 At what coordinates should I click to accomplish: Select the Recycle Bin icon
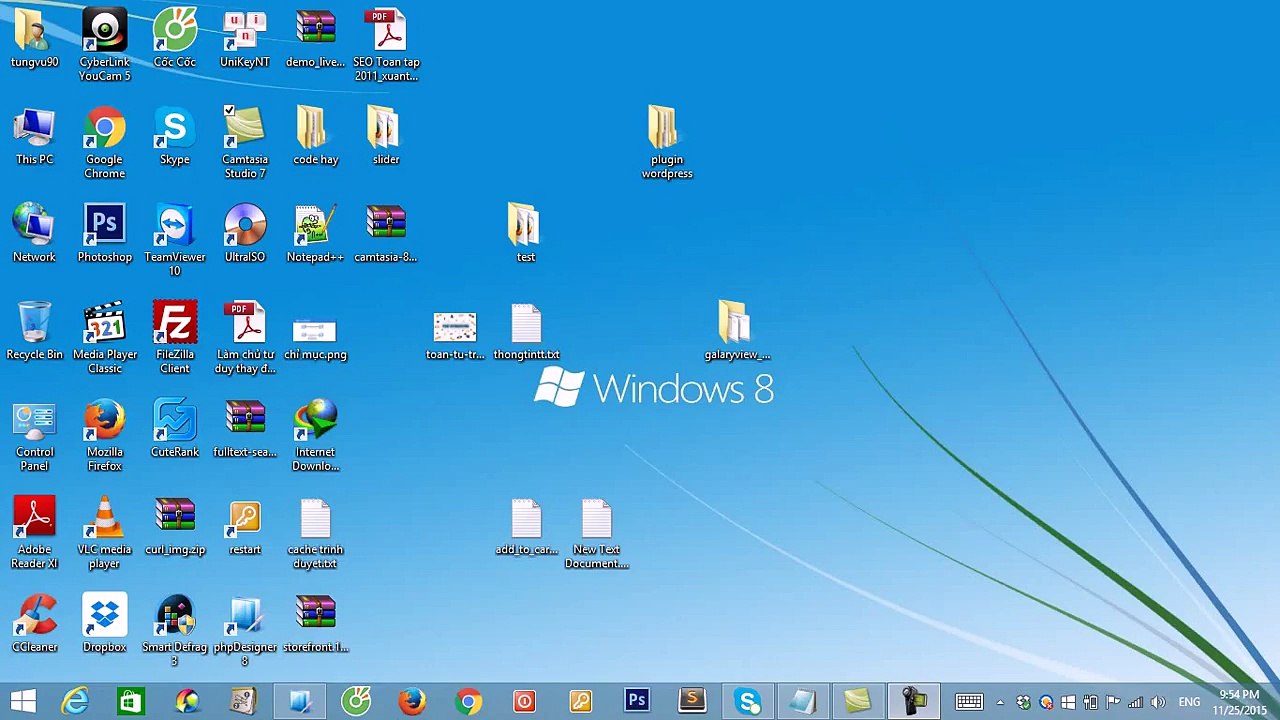(x=34, y=331)
